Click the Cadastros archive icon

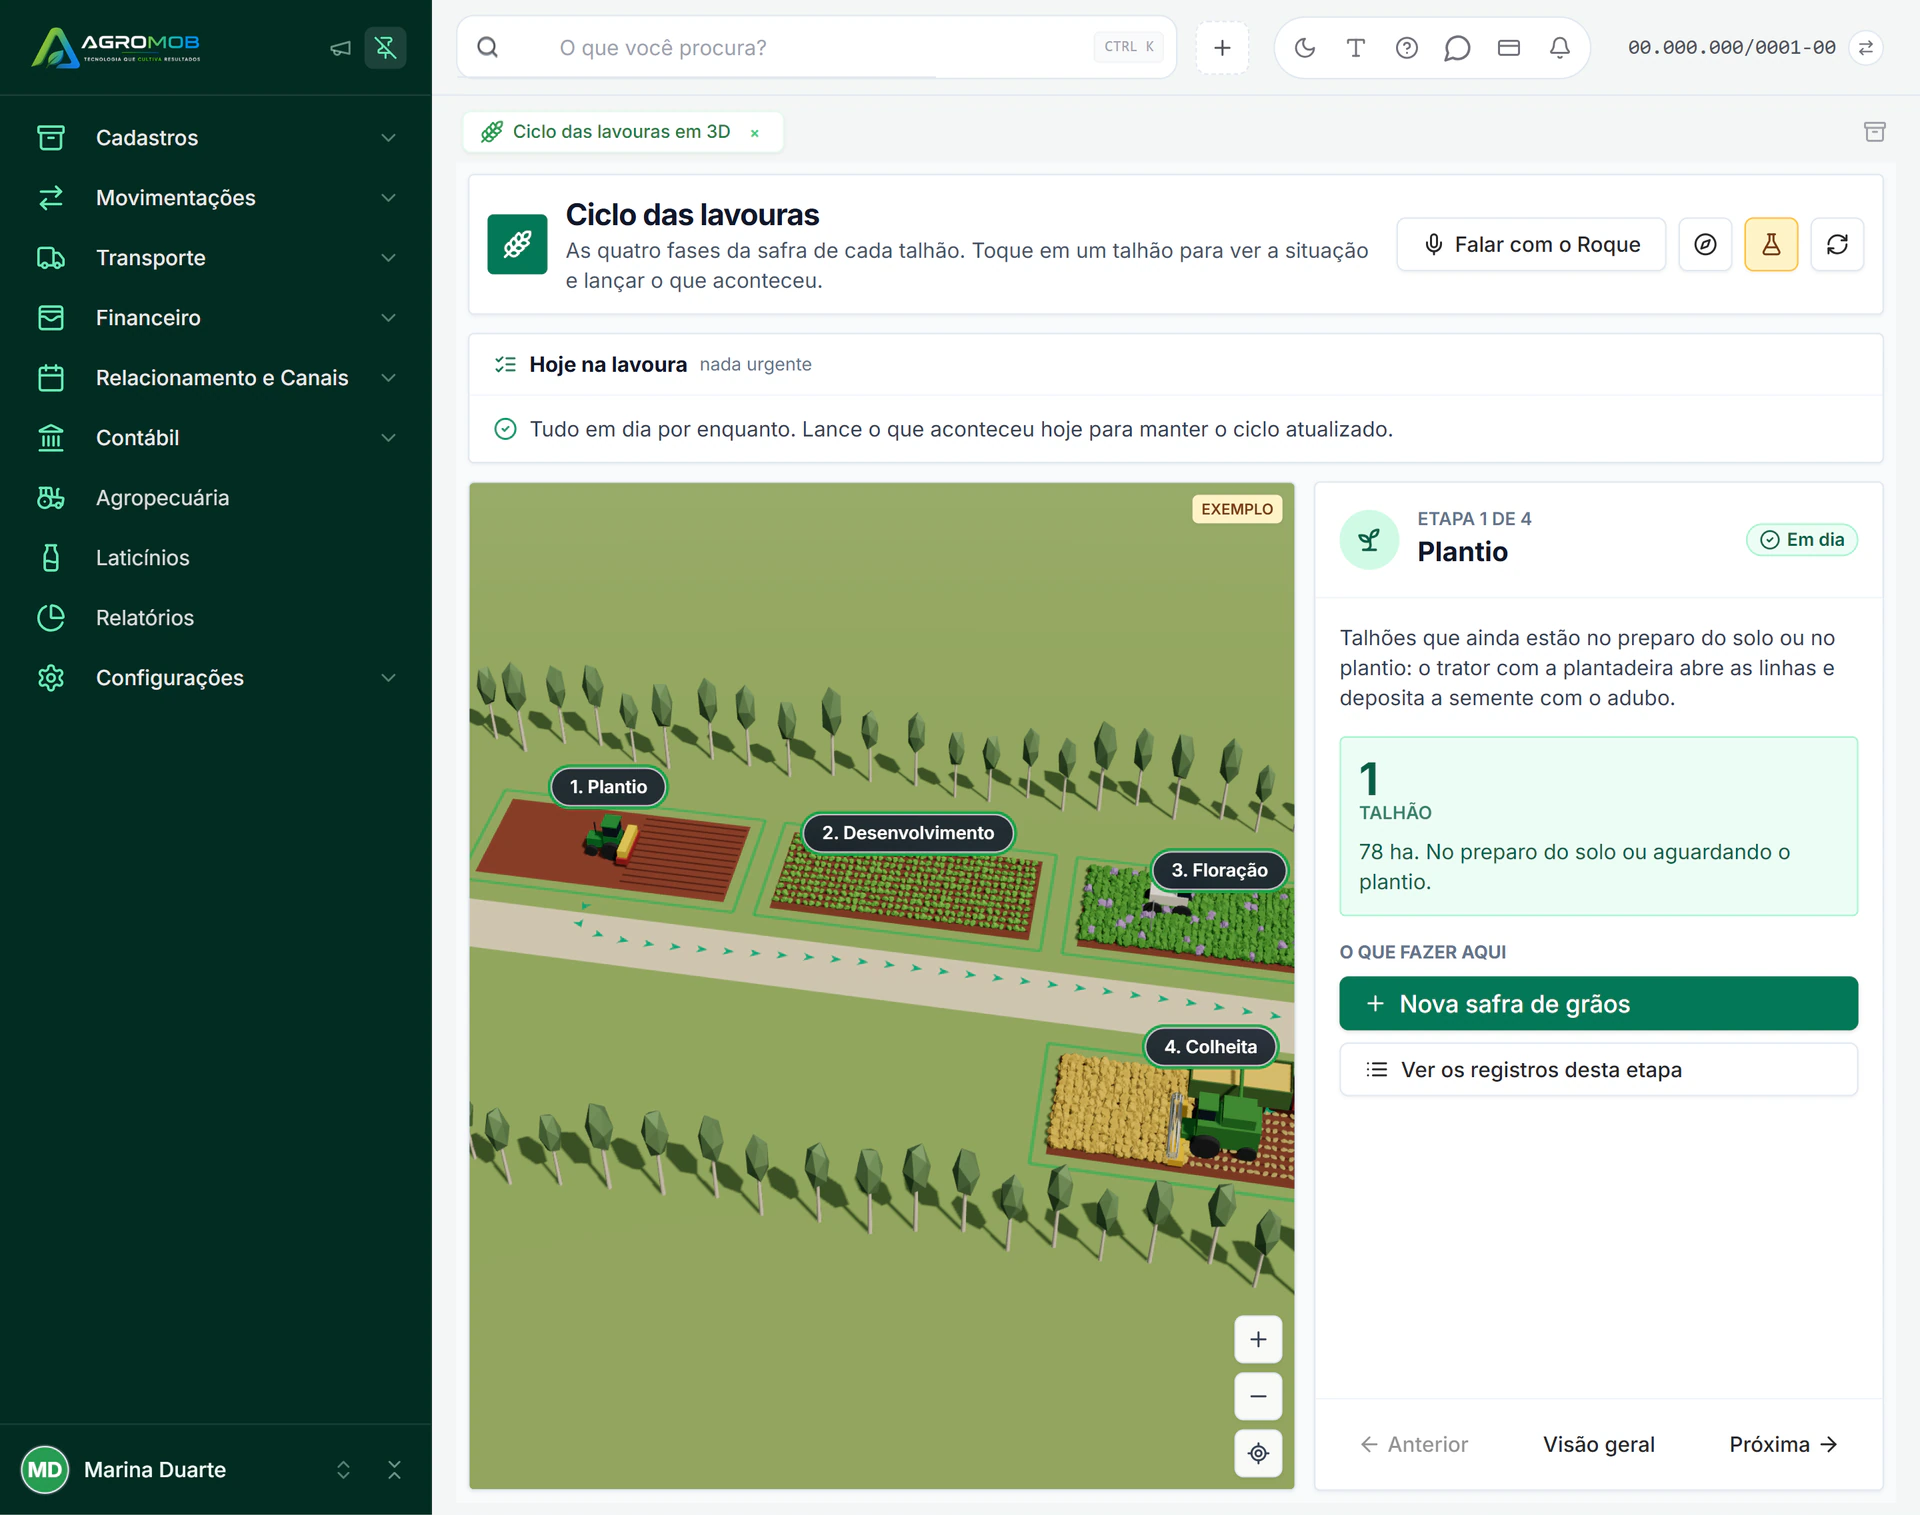point(51,137)
